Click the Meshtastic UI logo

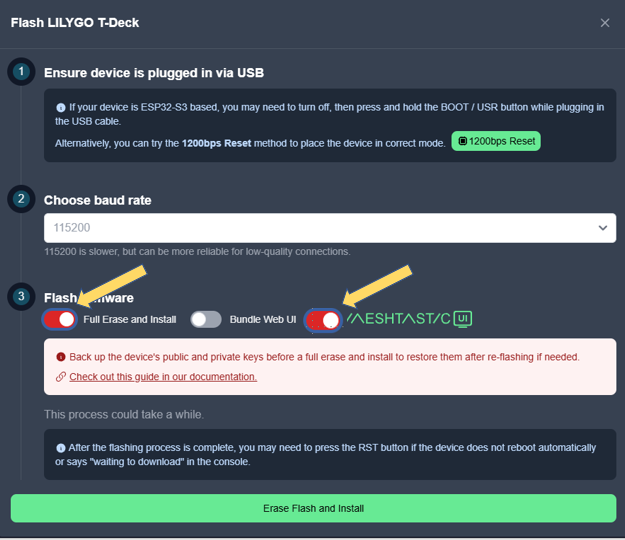coord(409,319)
